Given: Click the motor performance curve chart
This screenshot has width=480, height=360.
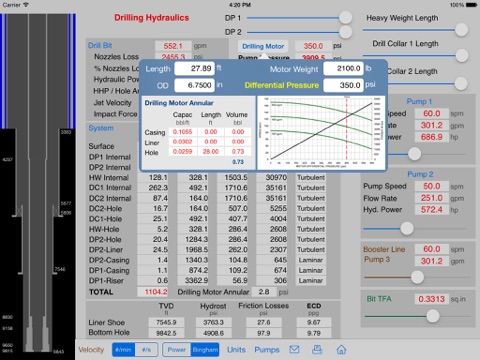Looking at the screenshot, I should [x=321, y=133].
